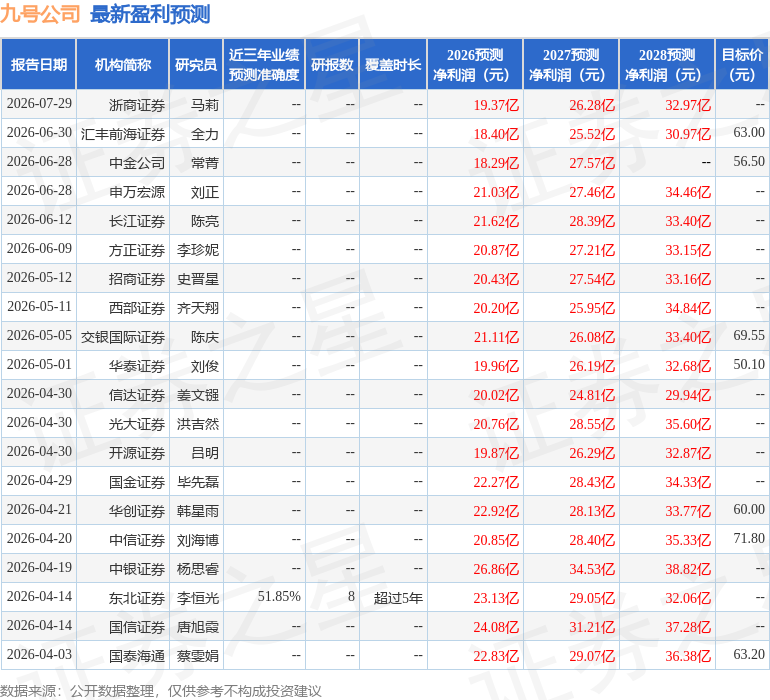The image size is (770, 700).
Task: Click researcher 姜文镪
Action: (197, 394)
